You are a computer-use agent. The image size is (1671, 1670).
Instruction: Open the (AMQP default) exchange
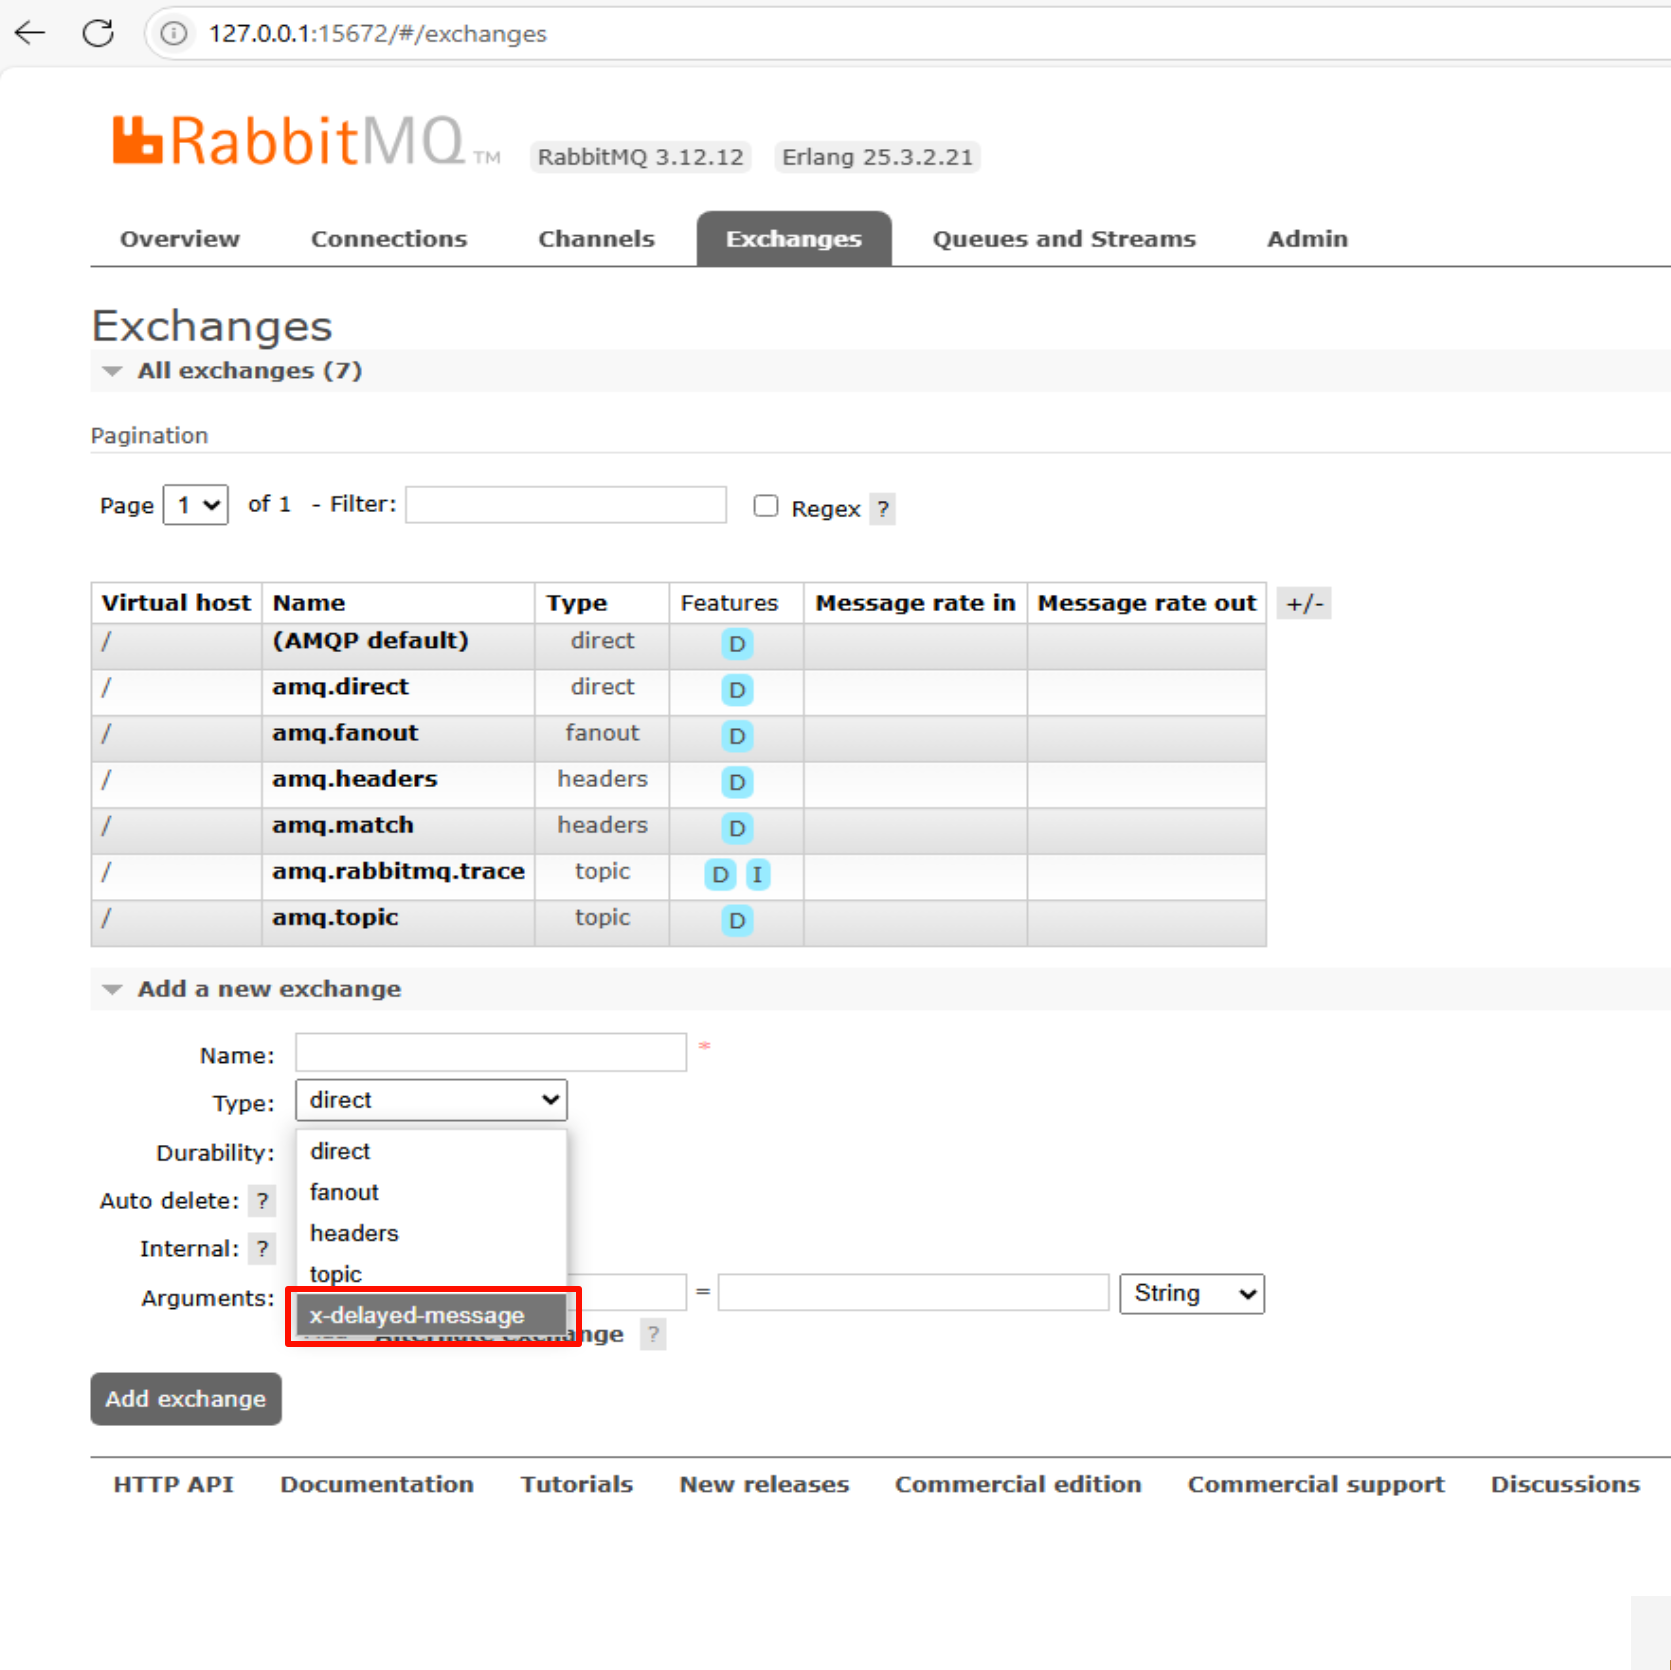370,641
